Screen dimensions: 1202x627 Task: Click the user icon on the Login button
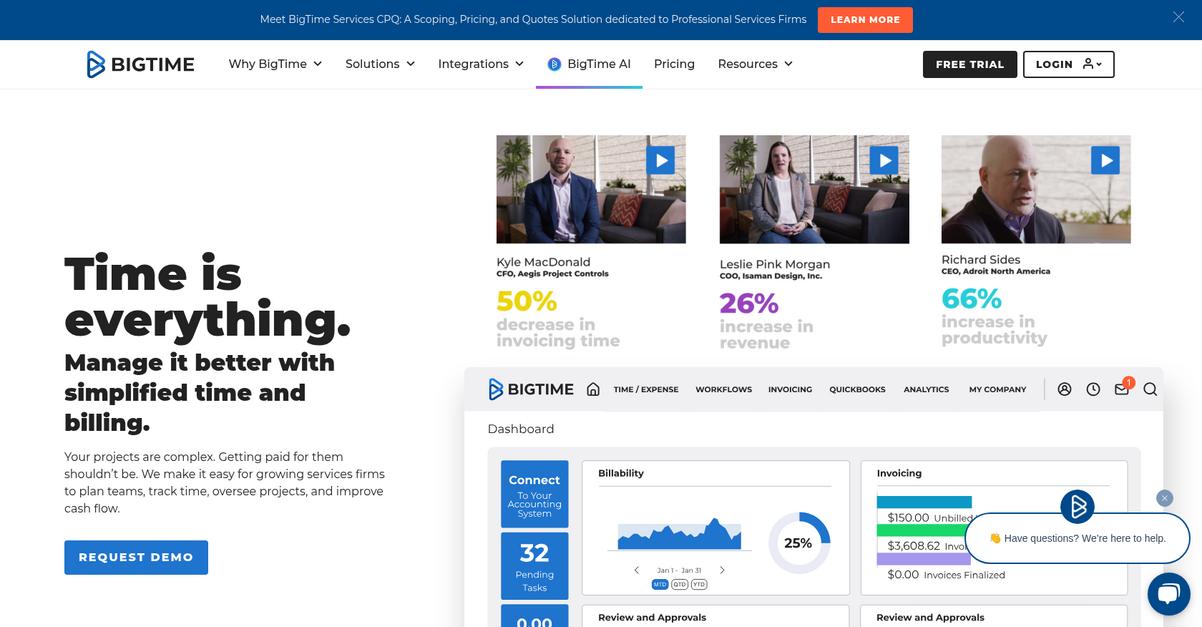click(x=1088, y=64)
